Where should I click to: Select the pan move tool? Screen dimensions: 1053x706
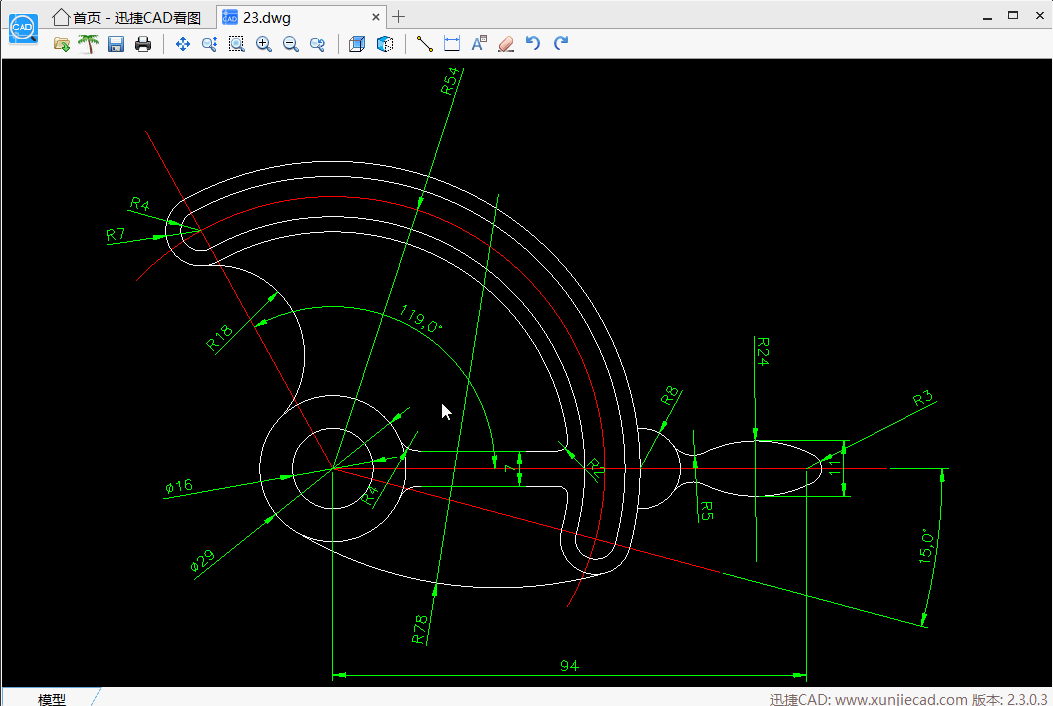tap(182, 44)
